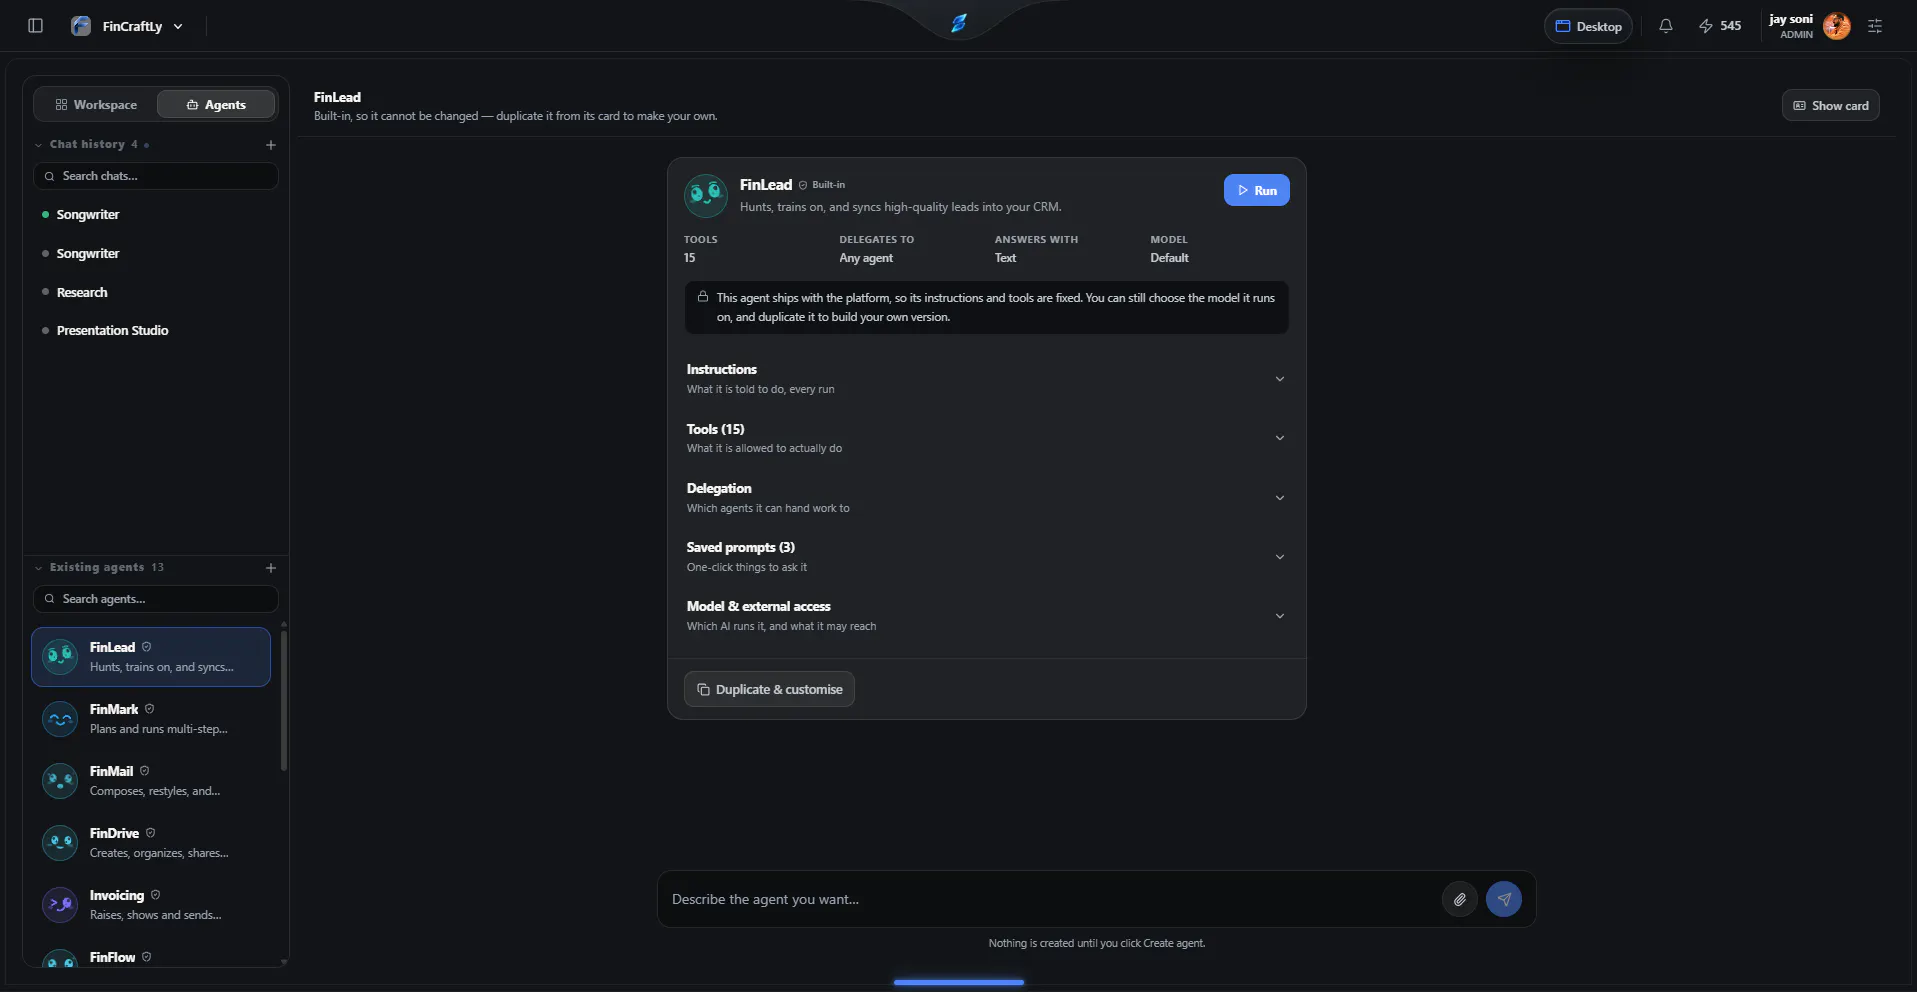Run the FinLead agent
The width and height of the screenshot is (1917, 992).
(1256, 190)
